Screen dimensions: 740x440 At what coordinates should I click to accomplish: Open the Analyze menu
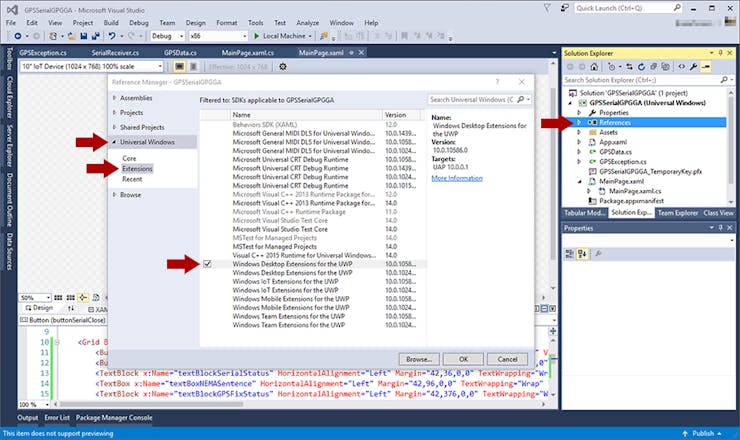[x=308, y=23]
